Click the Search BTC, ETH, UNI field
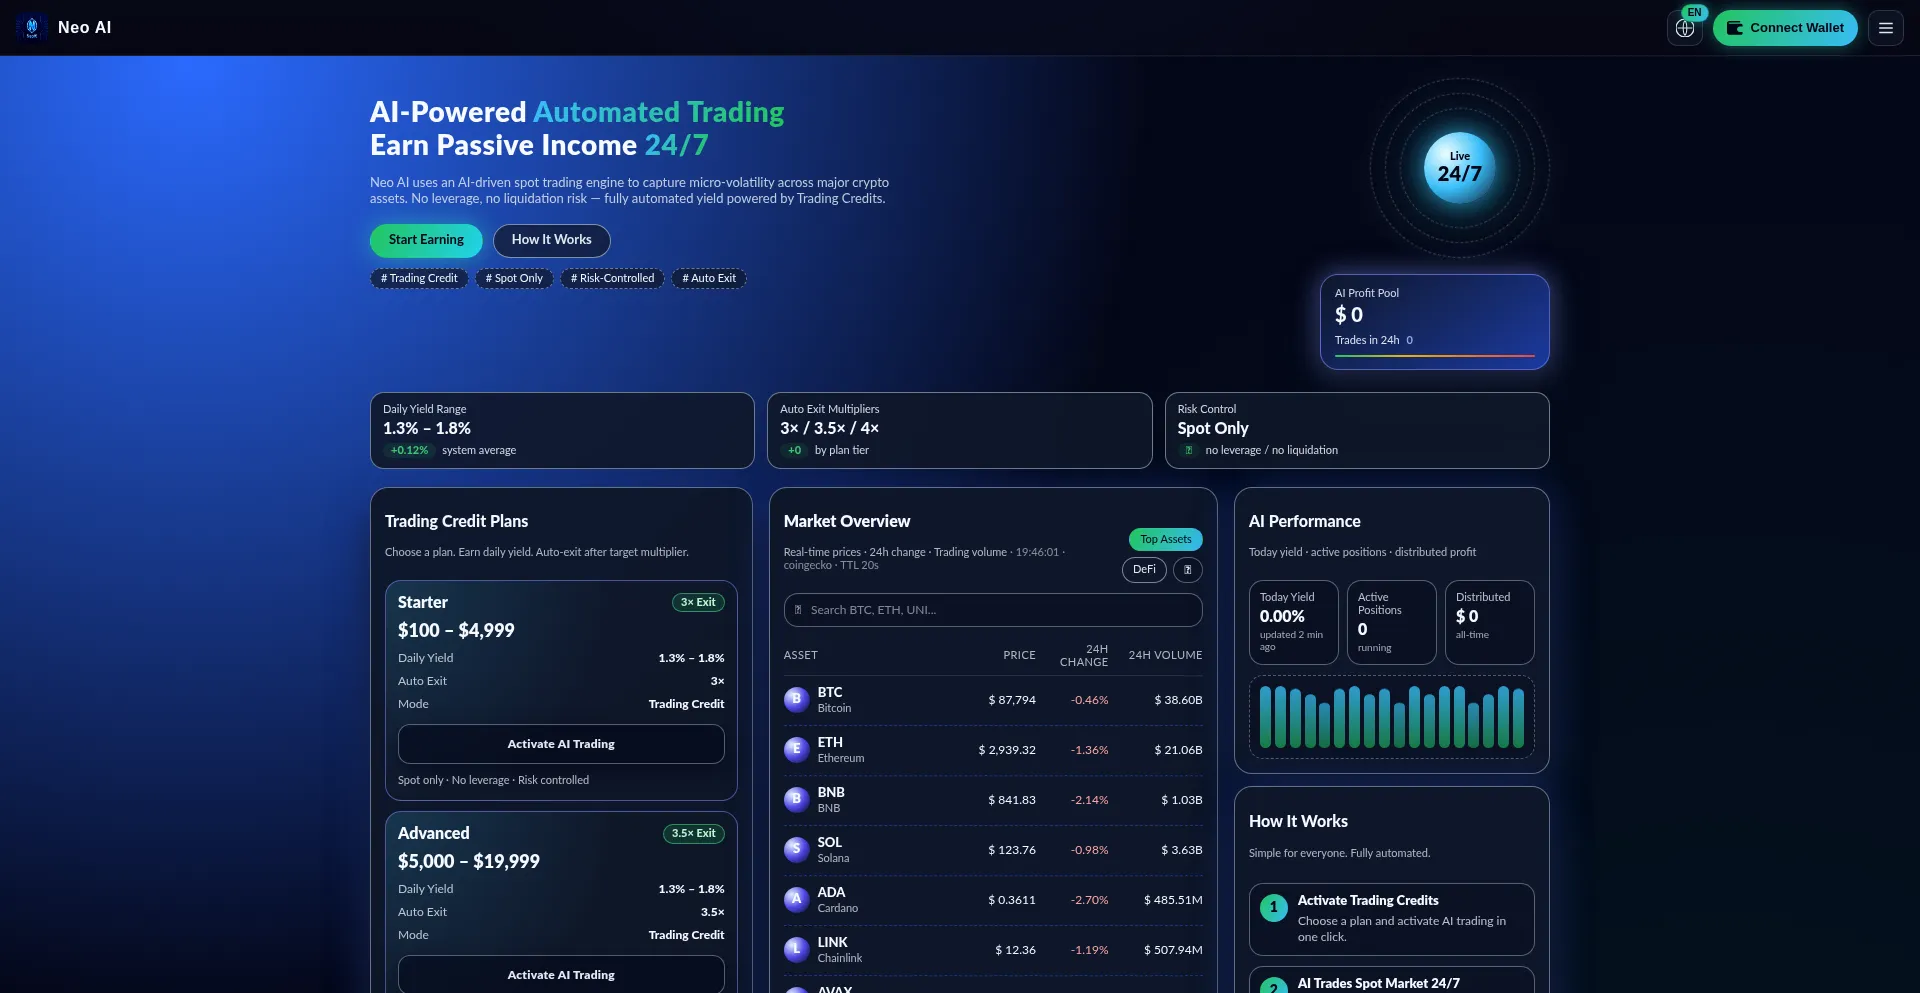The height and width of the screenshot is (993, 1920). pos(992,610)
